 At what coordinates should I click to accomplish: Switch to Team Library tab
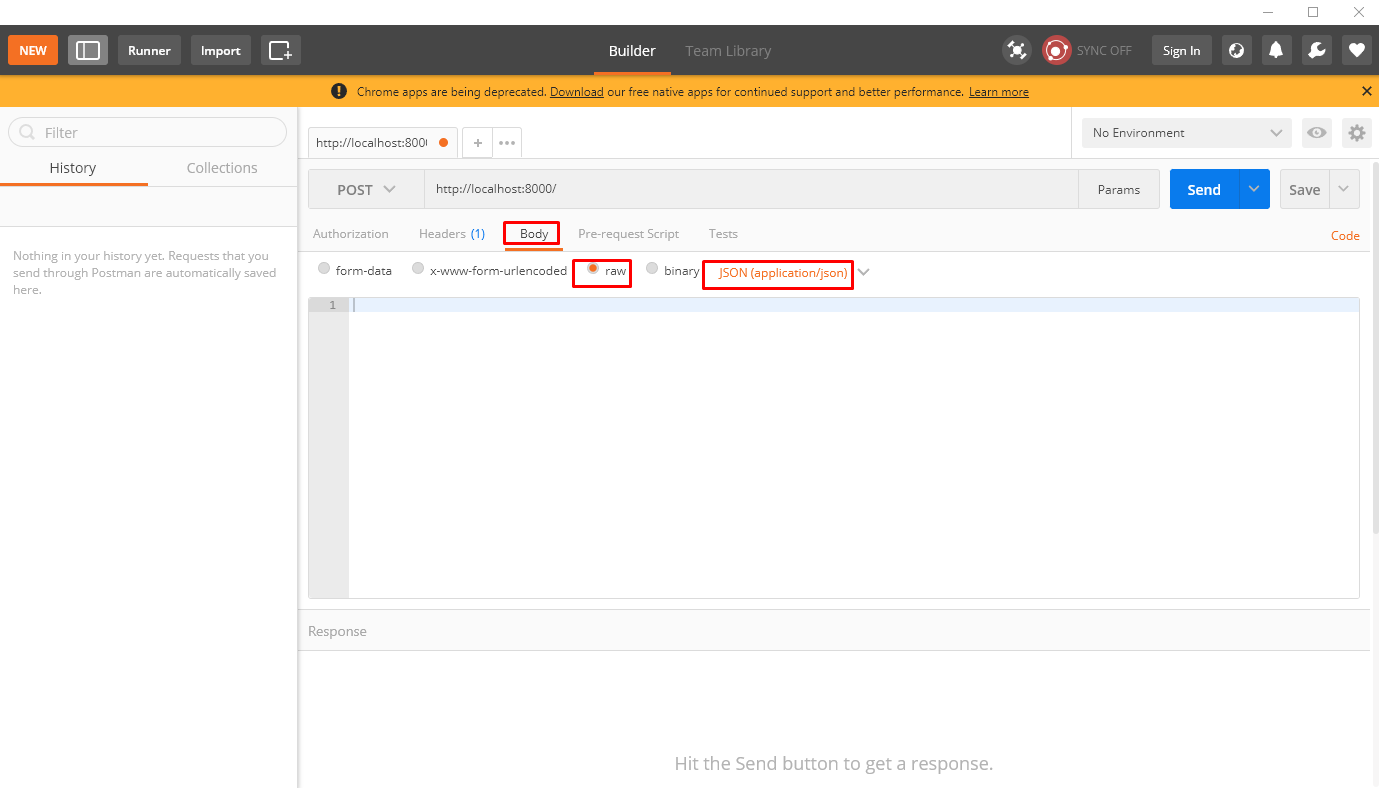(728, 51)
